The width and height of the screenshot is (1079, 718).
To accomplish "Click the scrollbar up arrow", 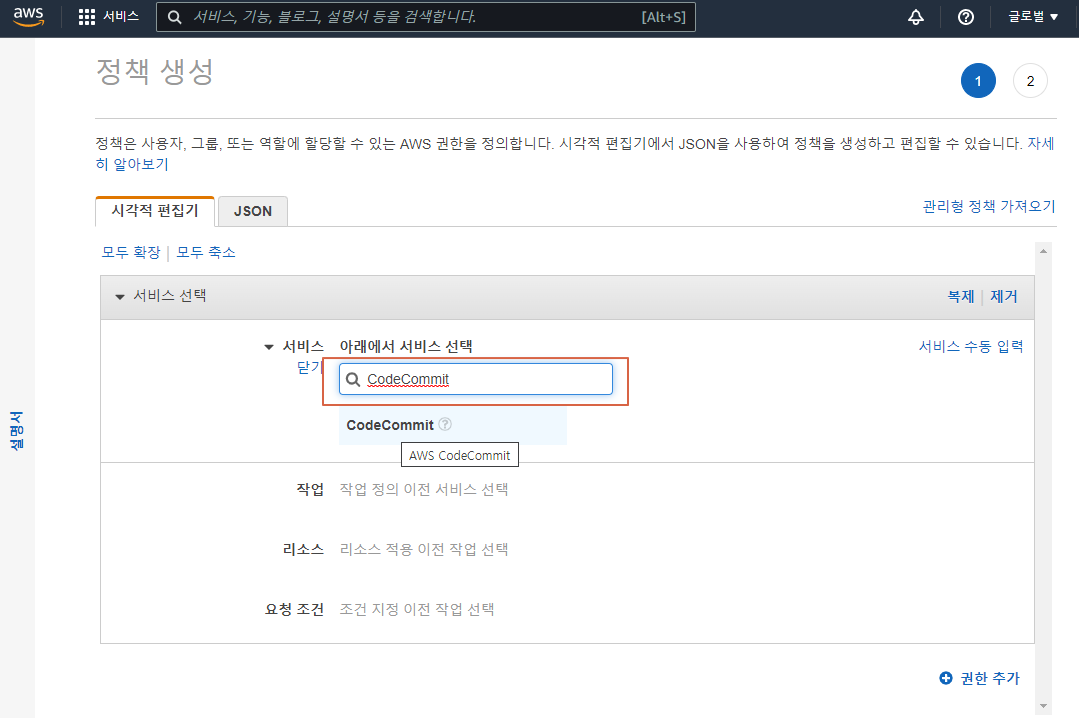I will (1043, 251).
